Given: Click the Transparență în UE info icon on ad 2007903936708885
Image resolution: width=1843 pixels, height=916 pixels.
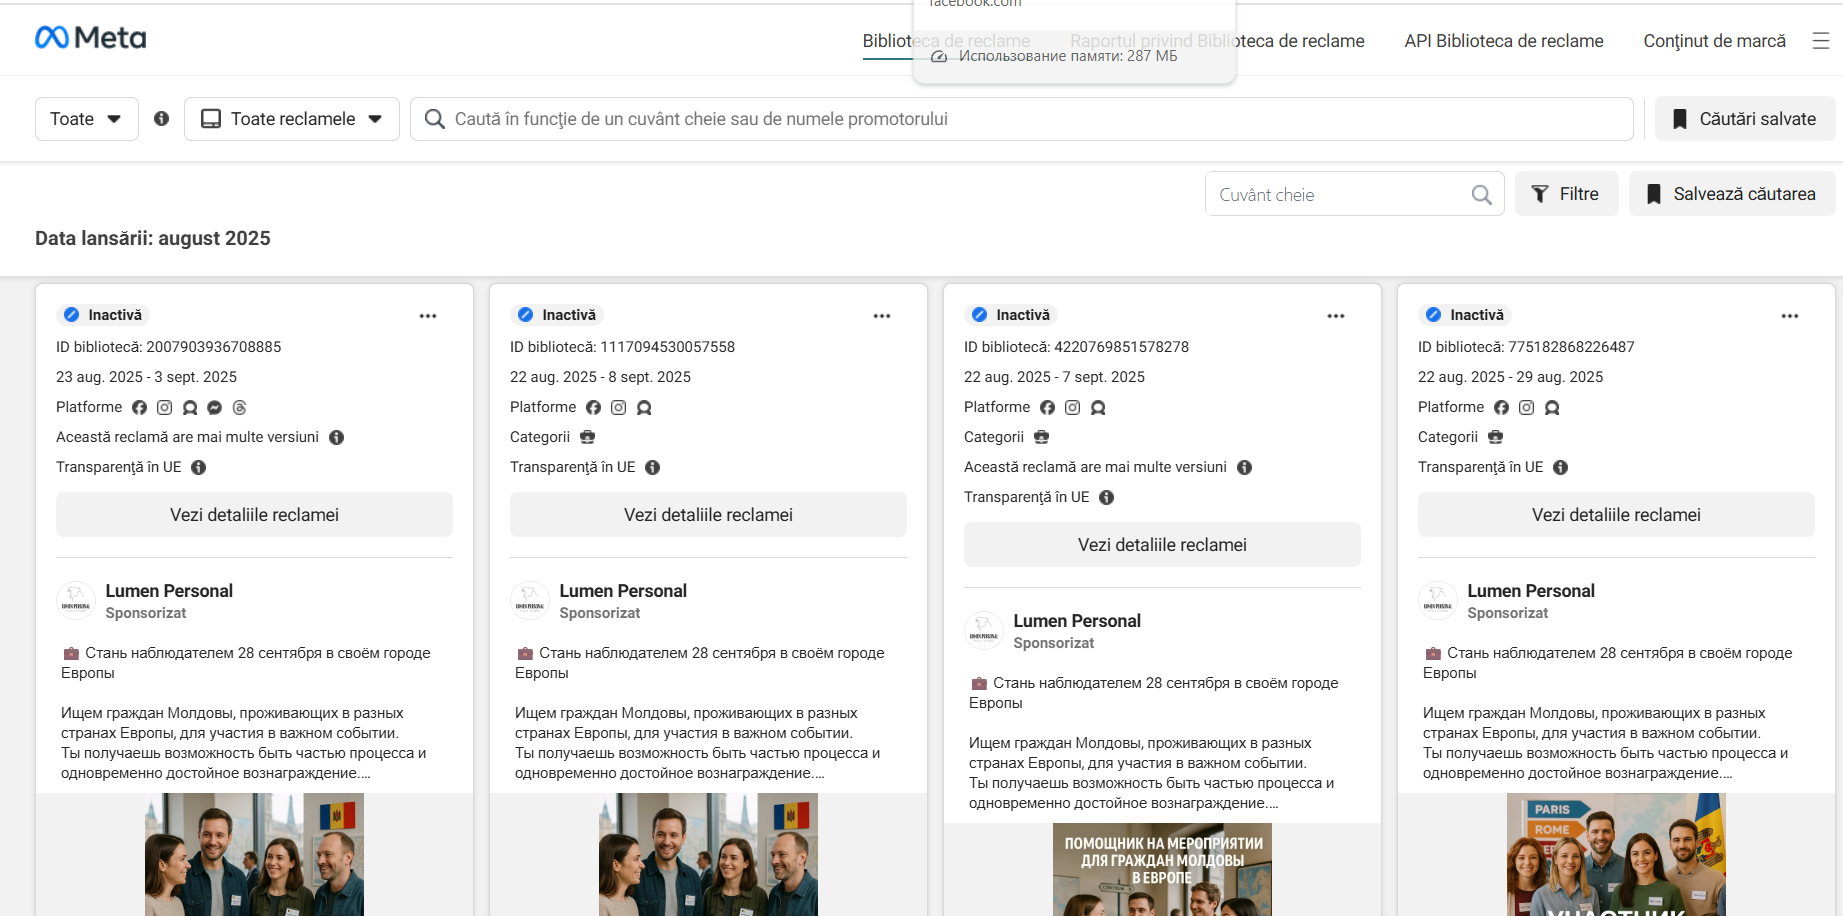Looking at the screenshot, I should [199, 467].
